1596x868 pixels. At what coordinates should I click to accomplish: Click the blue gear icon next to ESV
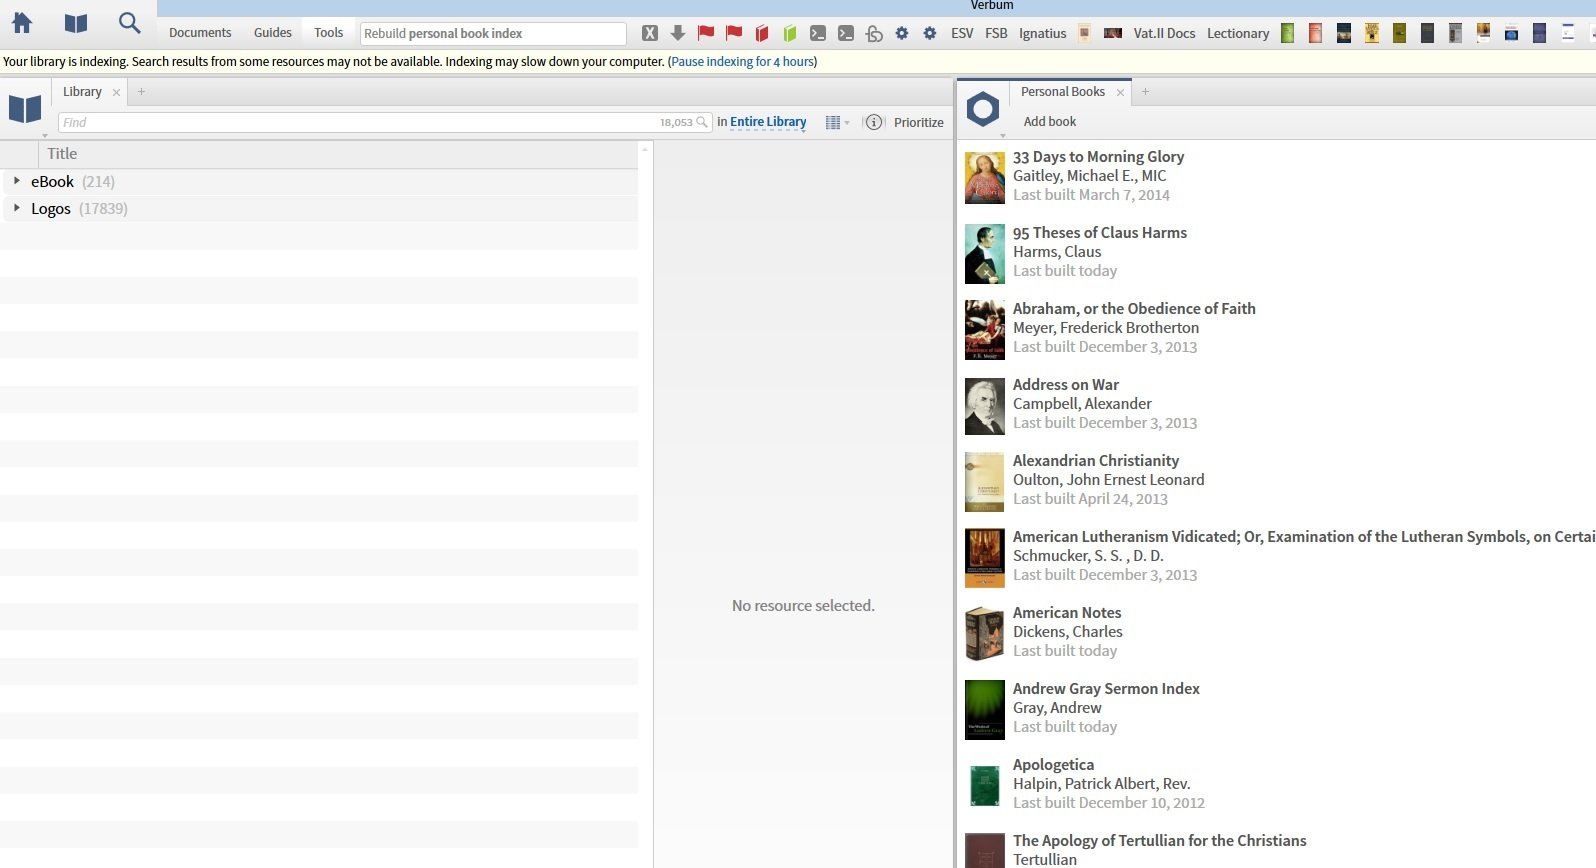tap(930, 33)
